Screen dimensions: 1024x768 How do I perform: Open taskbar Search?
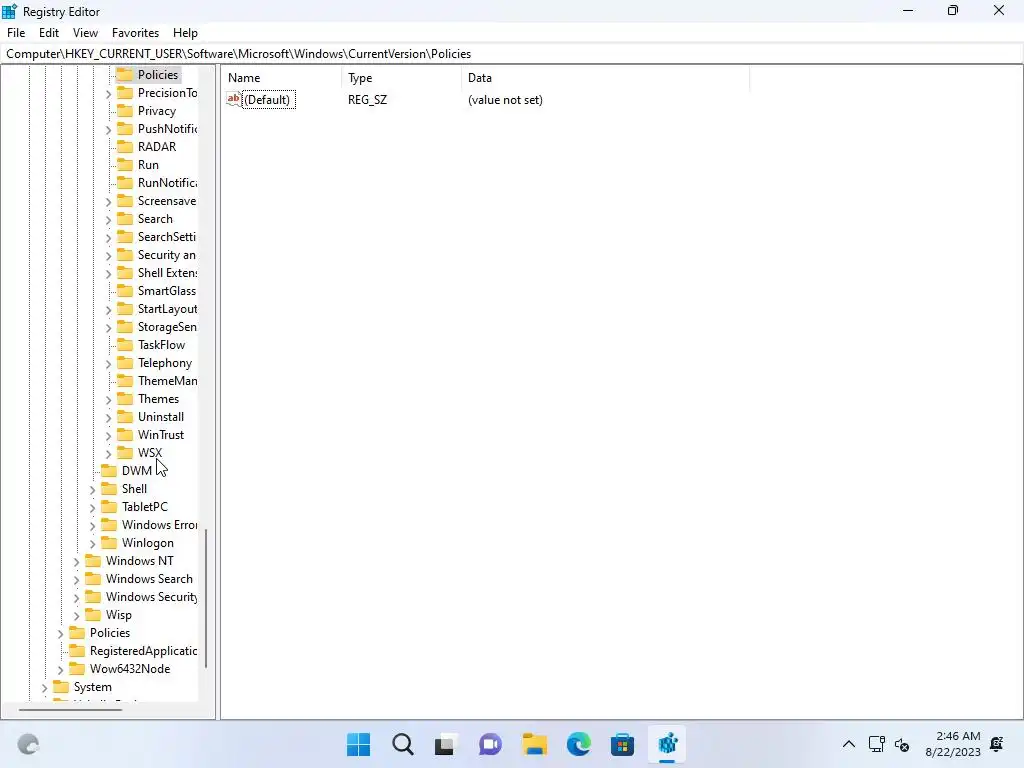(403, 744)
